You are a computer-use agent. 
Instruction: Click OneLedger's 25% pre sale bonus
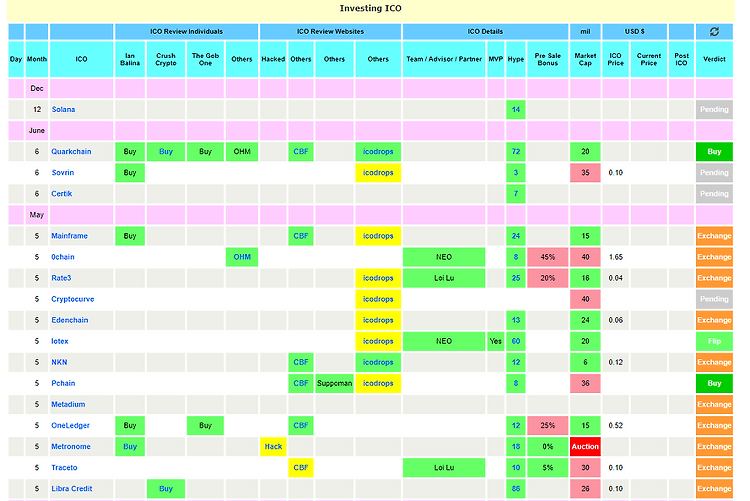click(548, 425)
